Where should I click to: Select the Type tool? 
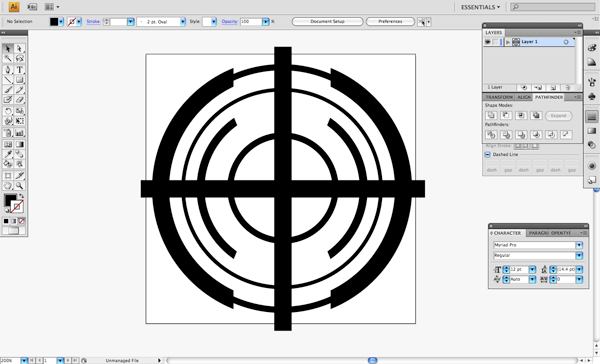[20, 70]
